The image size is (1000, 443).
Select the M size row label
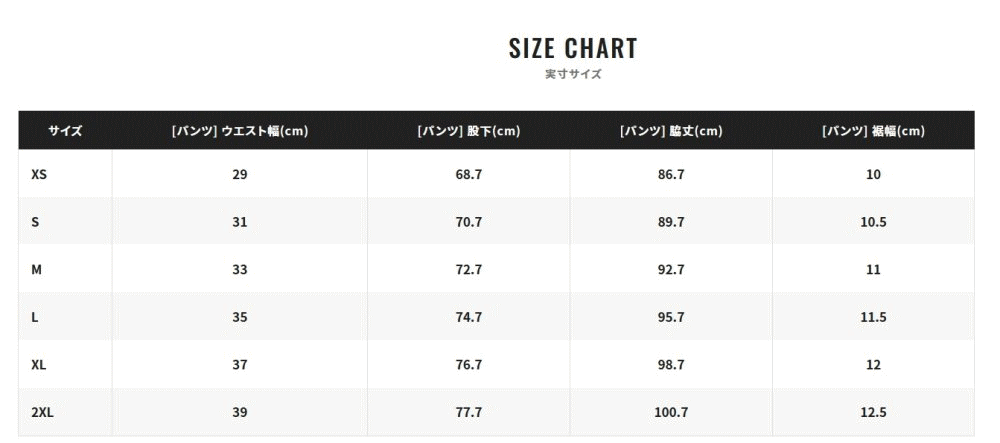tap(36, 270)
